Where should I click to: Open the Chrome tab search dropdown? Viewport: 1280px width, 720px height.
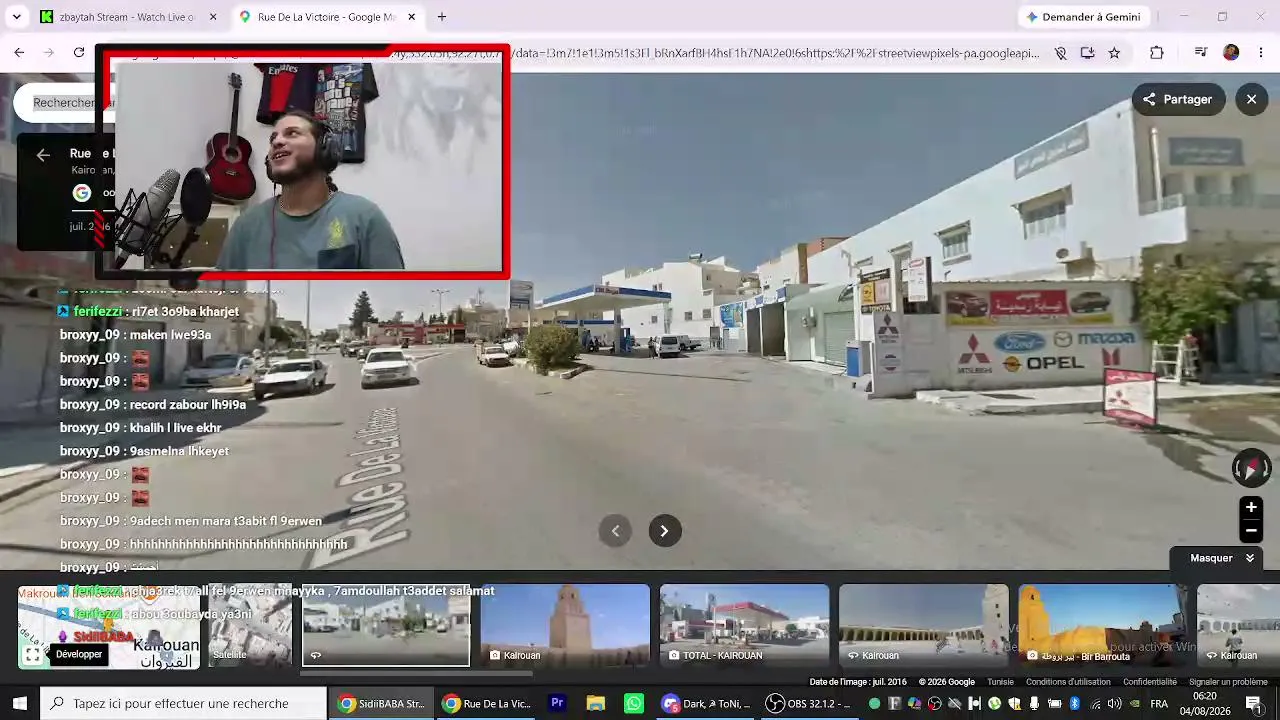click(16, 17)
